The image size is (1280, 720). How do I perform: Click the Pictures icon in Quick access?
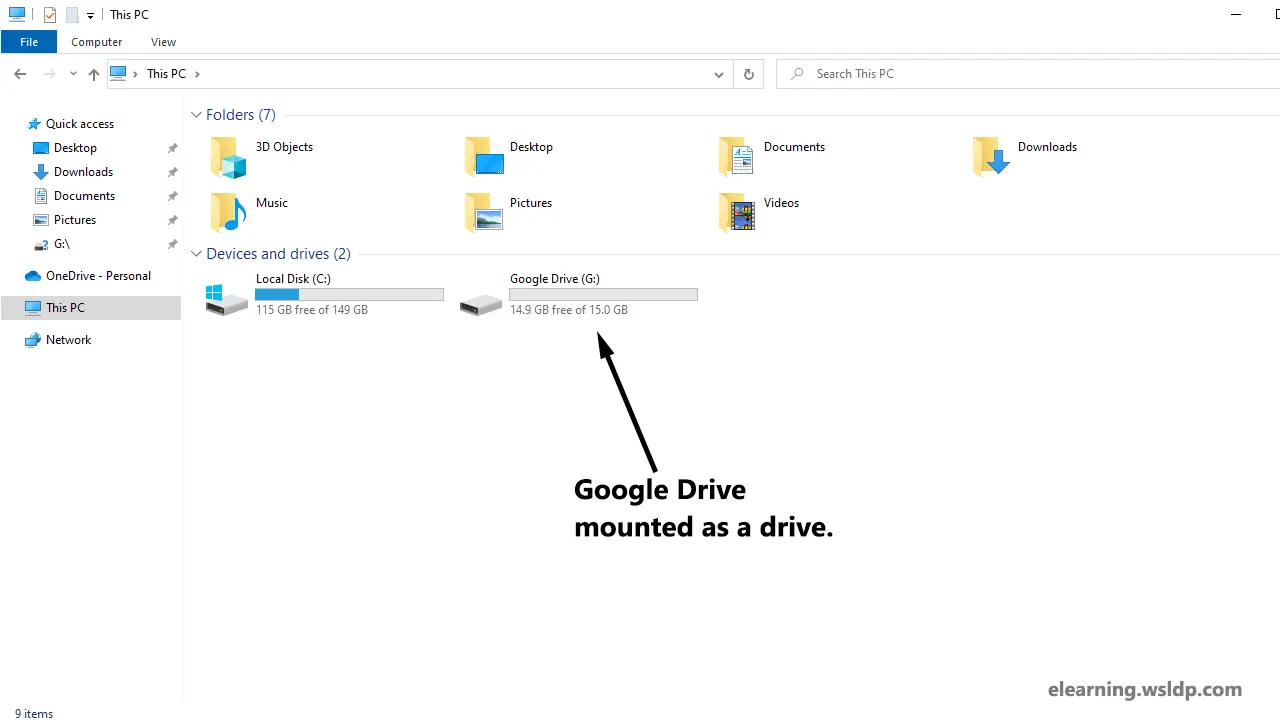coord(41,220)
